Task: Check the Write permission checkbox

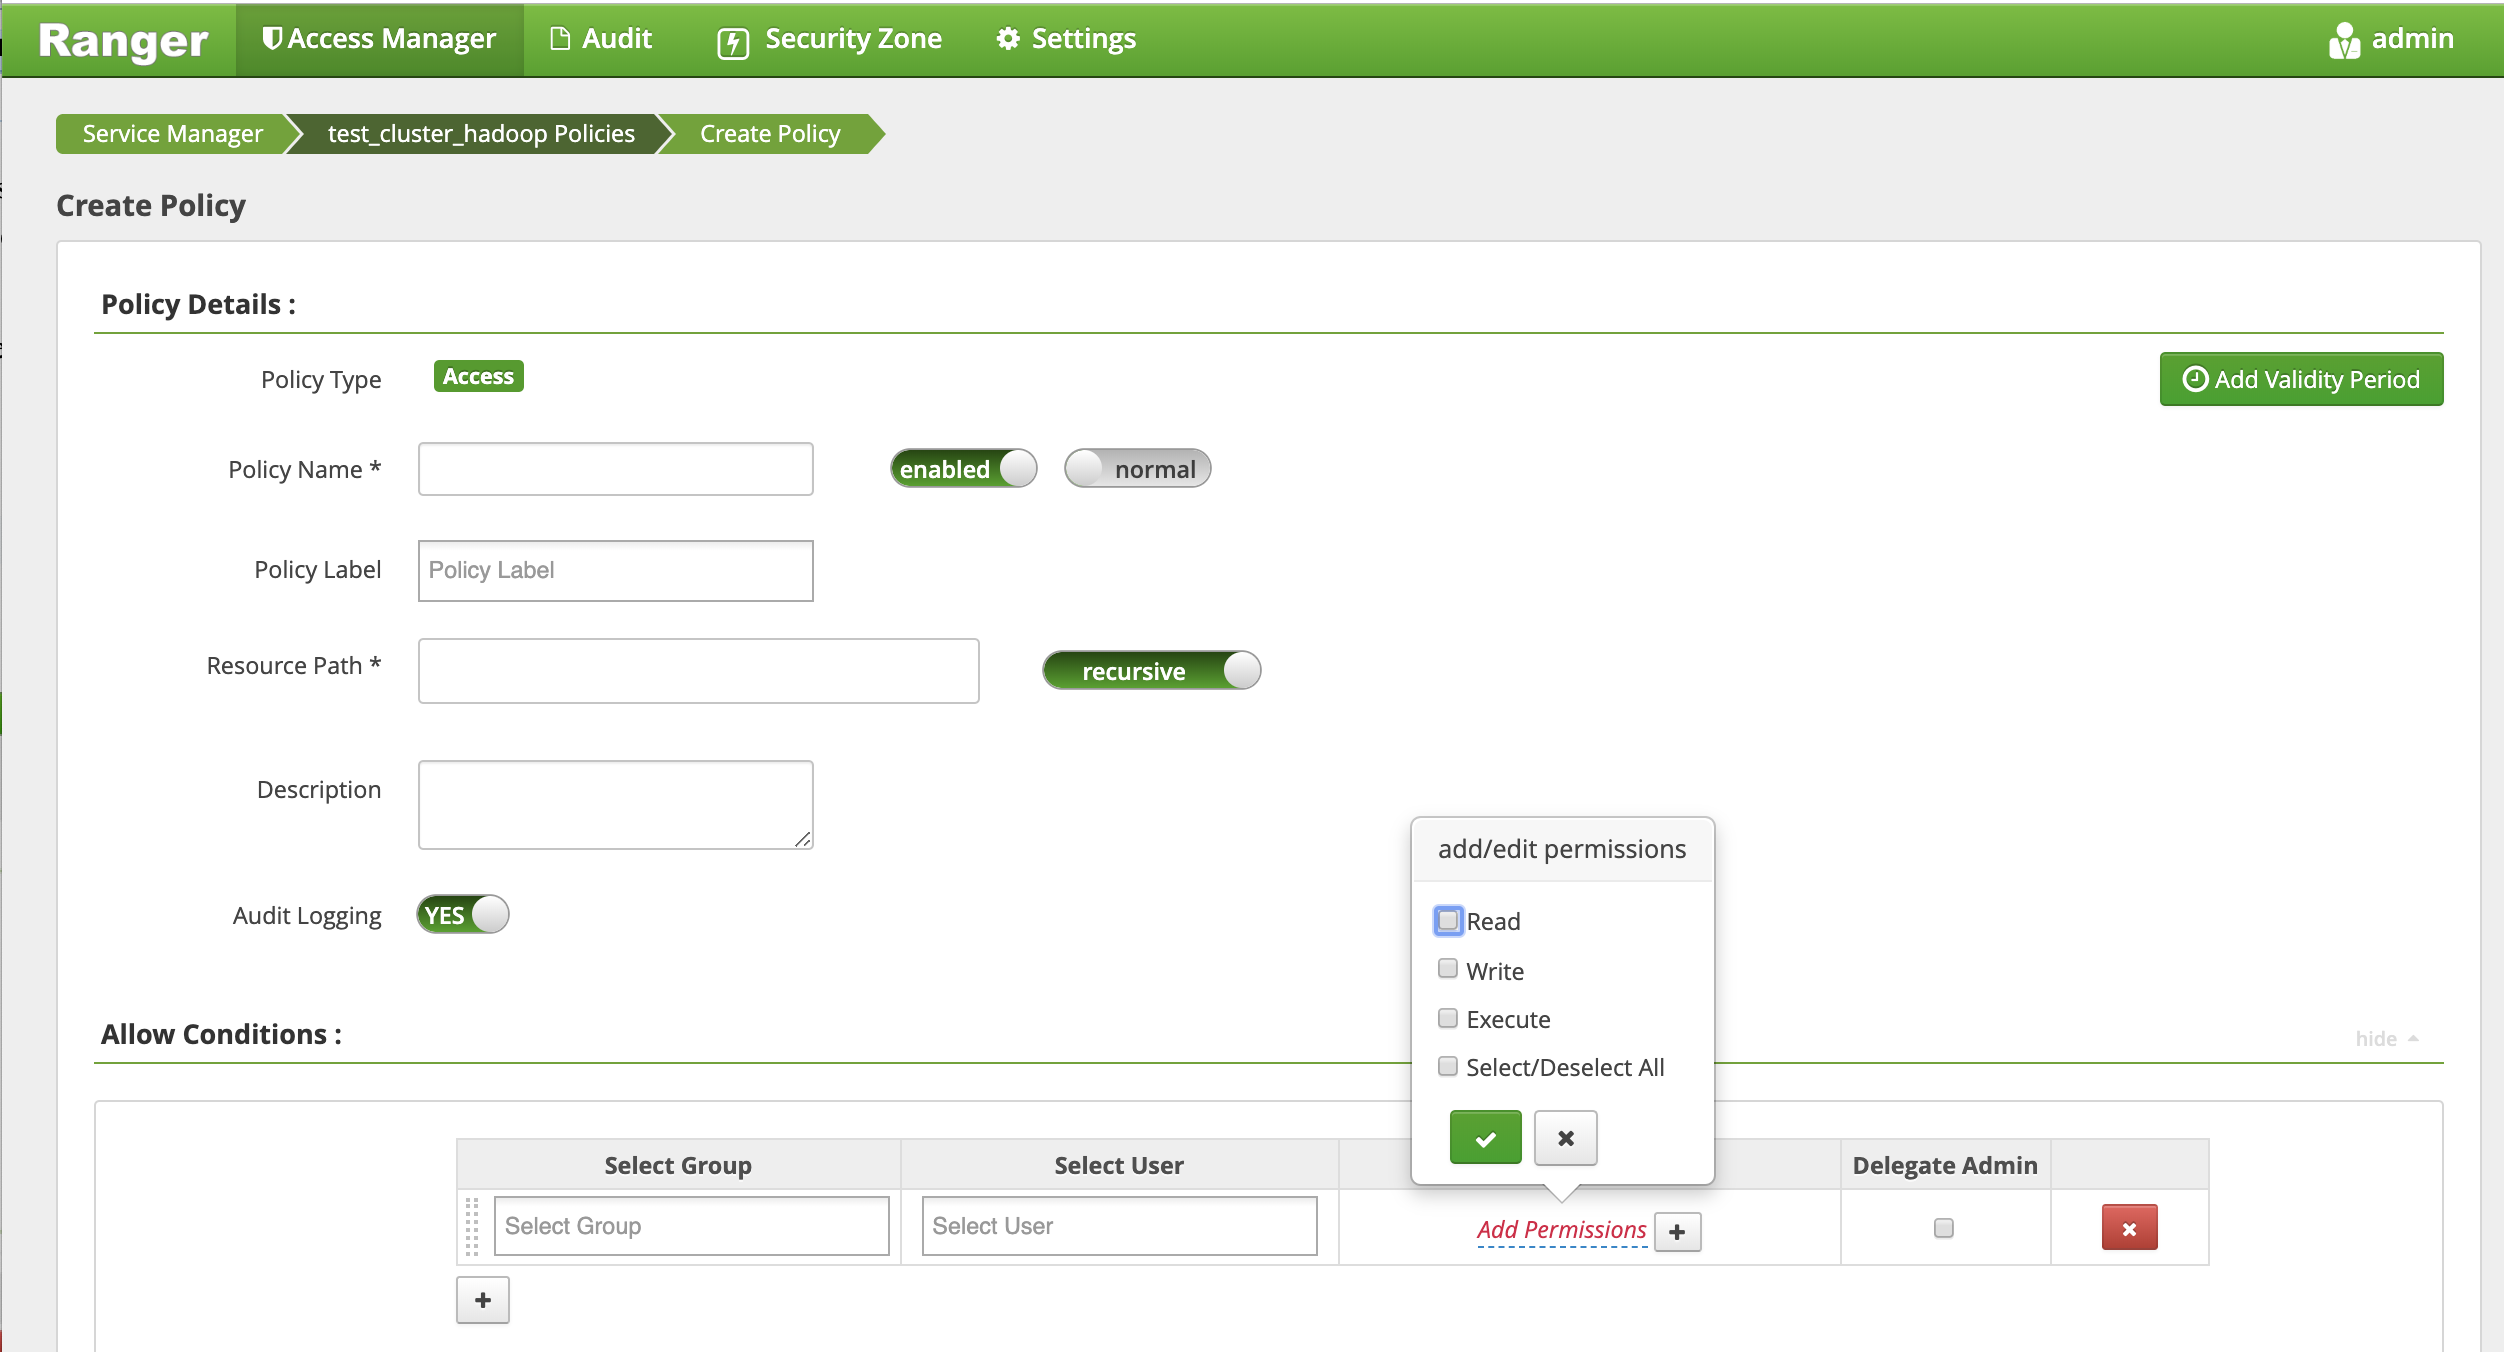Action: 1448,968
